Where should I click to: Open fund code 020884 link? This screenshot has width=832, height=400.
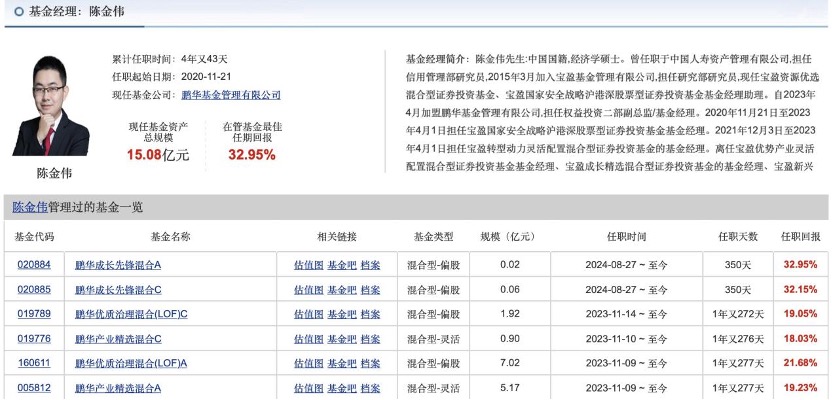click(34, 265)
